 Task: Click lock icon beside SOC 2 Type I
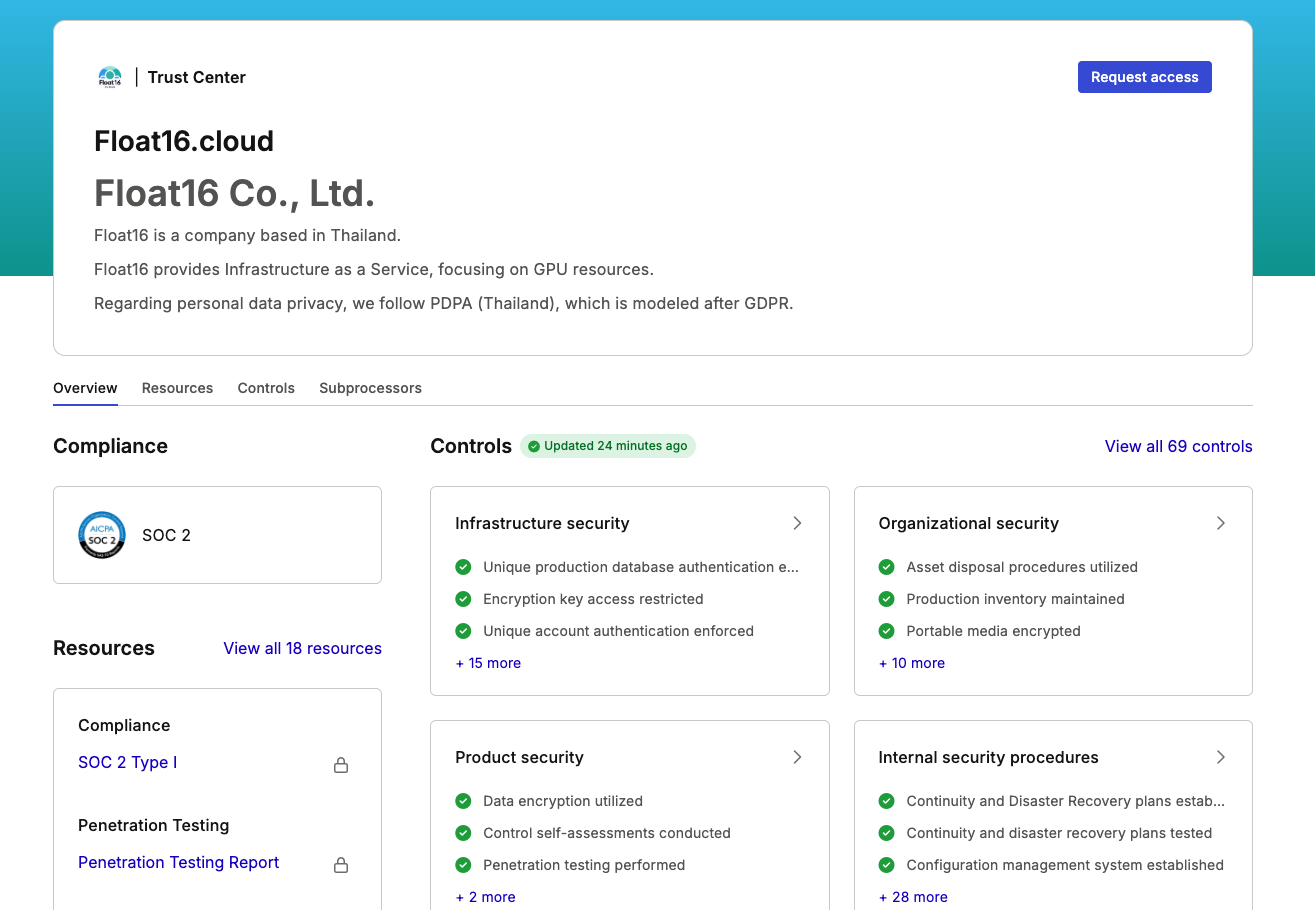[341, 765]
